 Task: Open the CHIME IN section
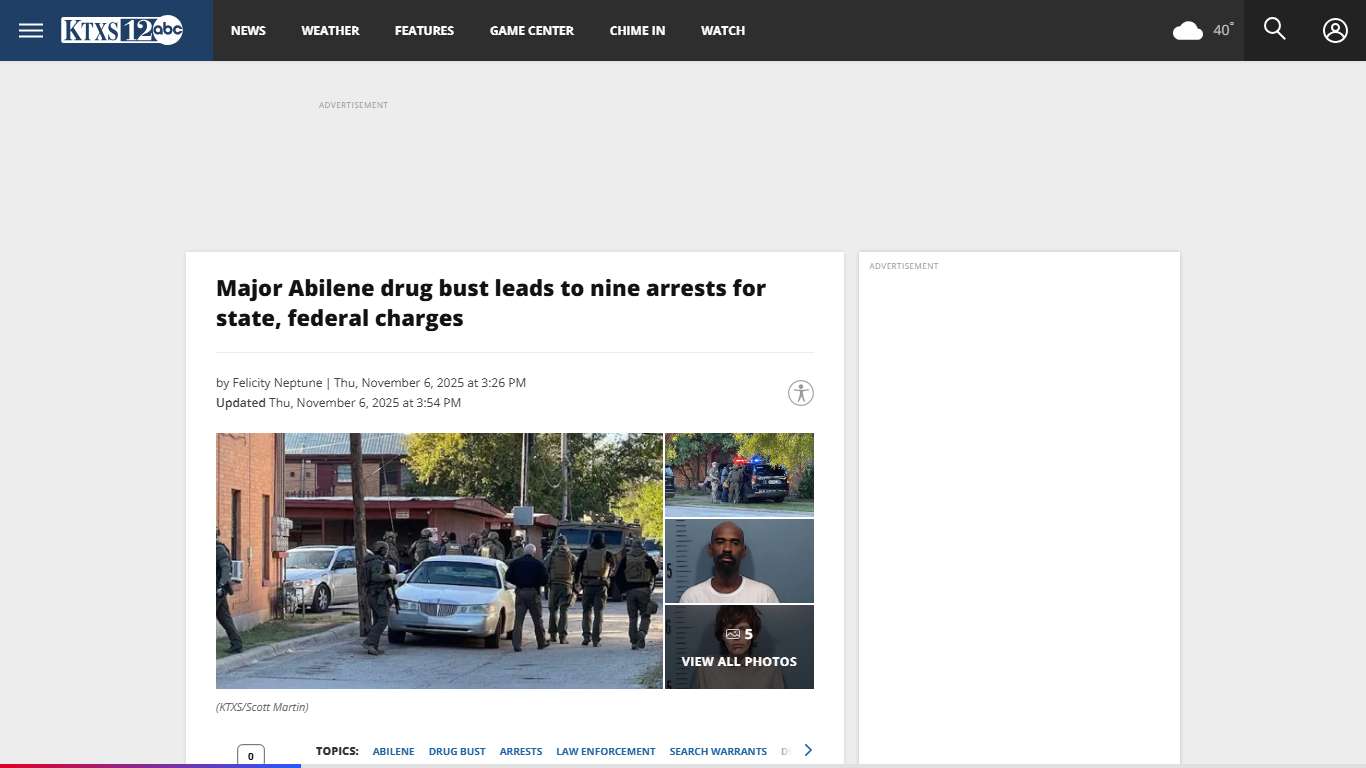(637, 30)
